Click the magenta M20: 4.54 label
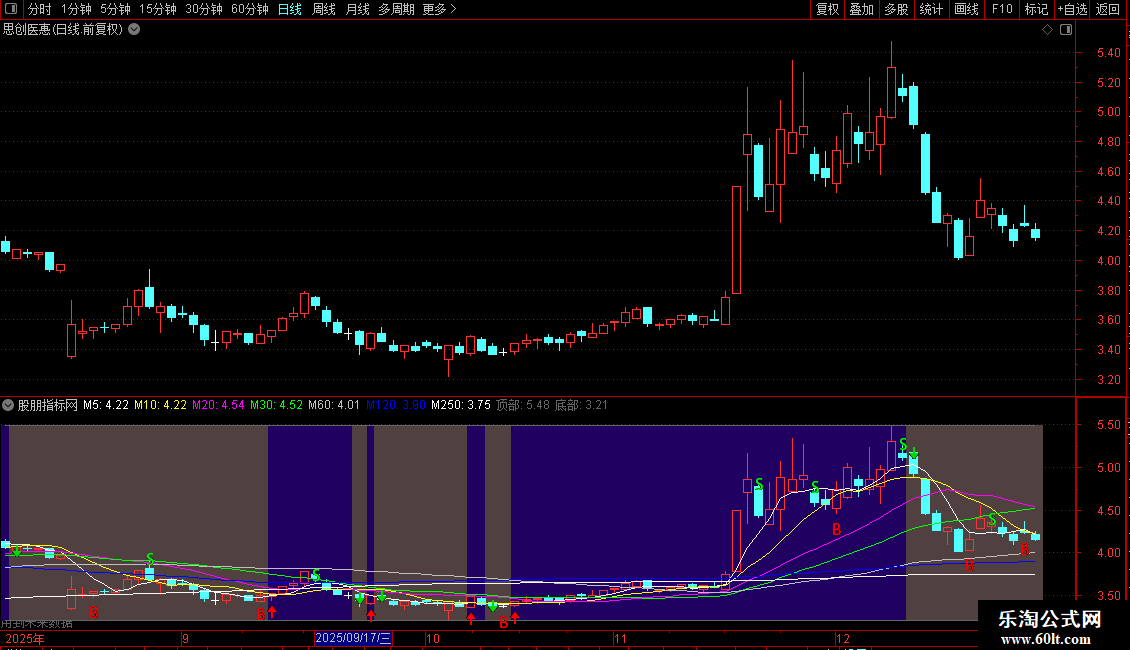The image size is (1130, 650). point(218,405)
